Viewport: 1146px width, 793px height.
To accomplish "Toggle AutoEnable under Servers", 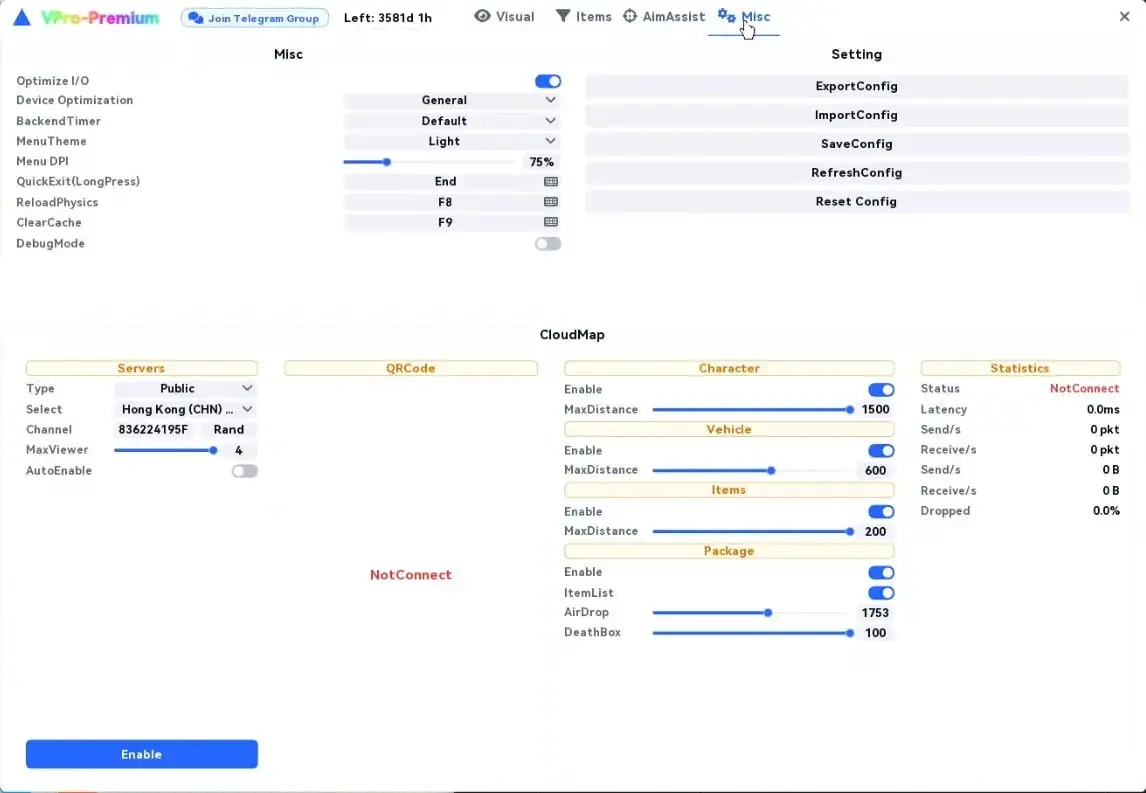I will click(x=244, y=471).
